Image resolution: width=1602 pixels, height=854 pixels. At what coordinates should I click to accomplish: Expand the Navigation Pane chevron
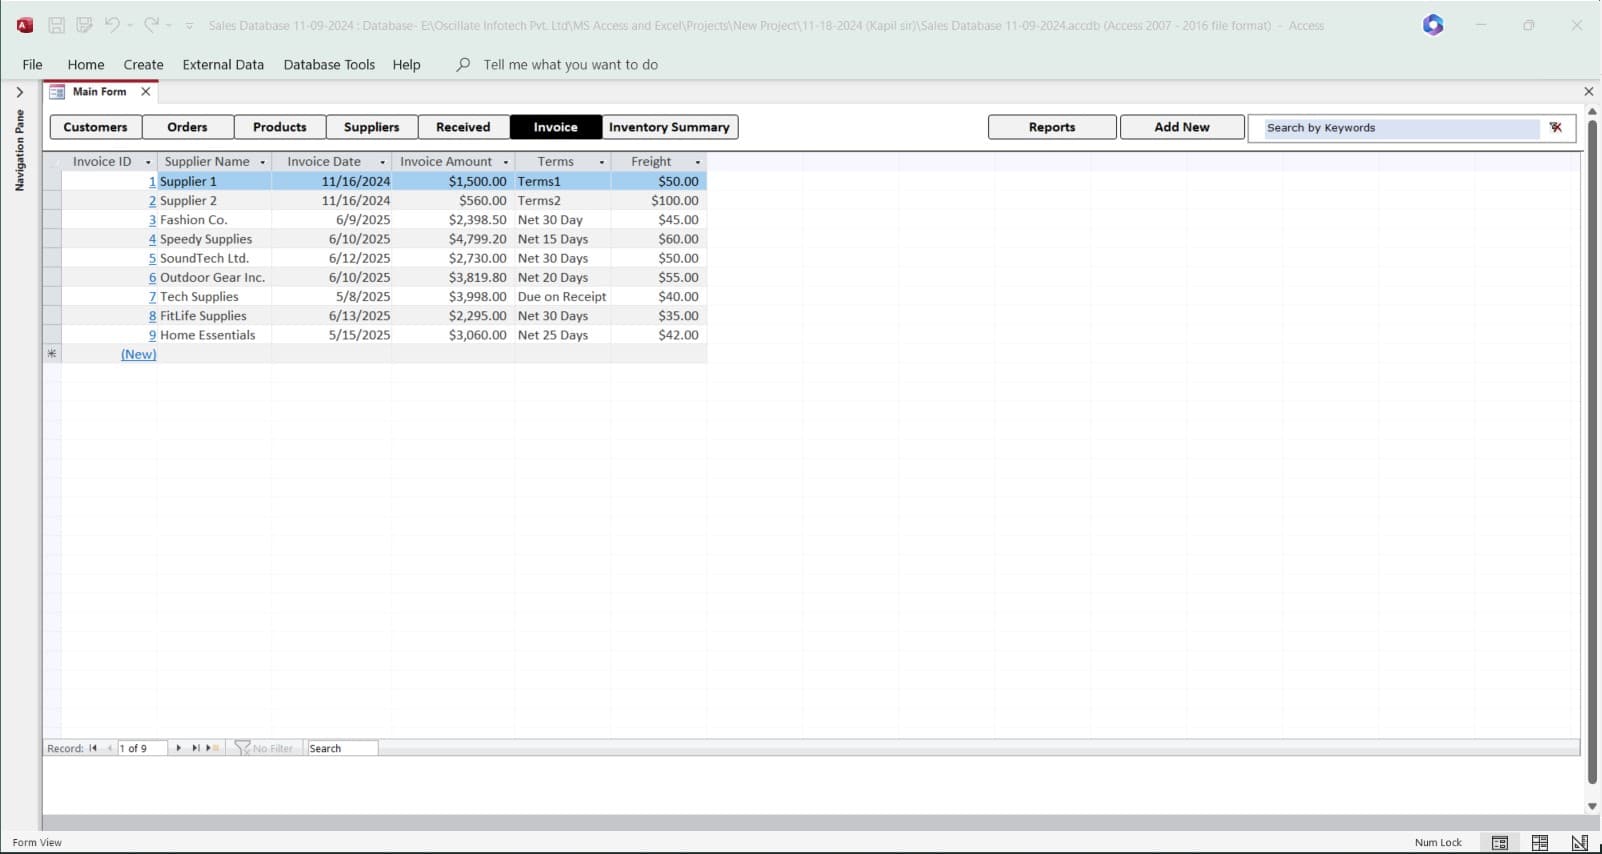tap(19, 92)
